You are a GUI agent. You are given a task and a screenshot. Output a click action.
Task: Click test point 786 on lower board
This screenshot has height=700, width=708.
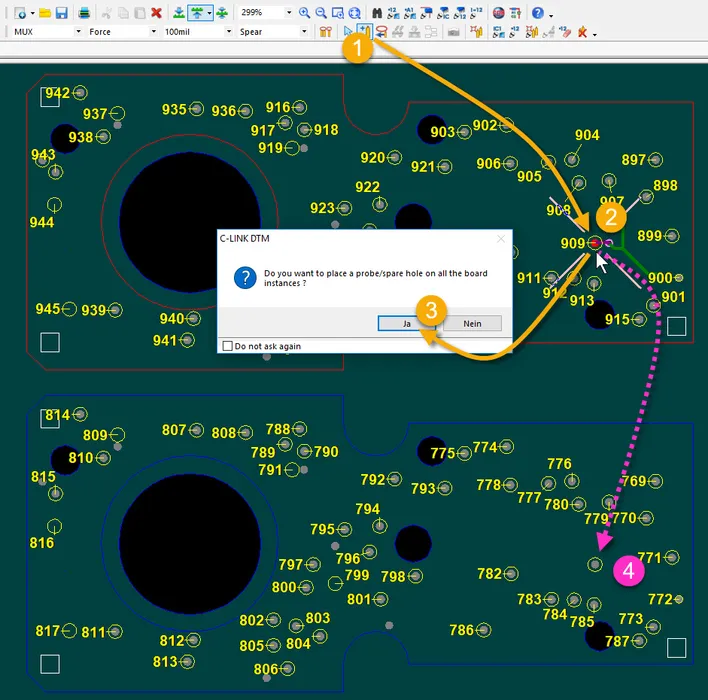coord(485,630)
